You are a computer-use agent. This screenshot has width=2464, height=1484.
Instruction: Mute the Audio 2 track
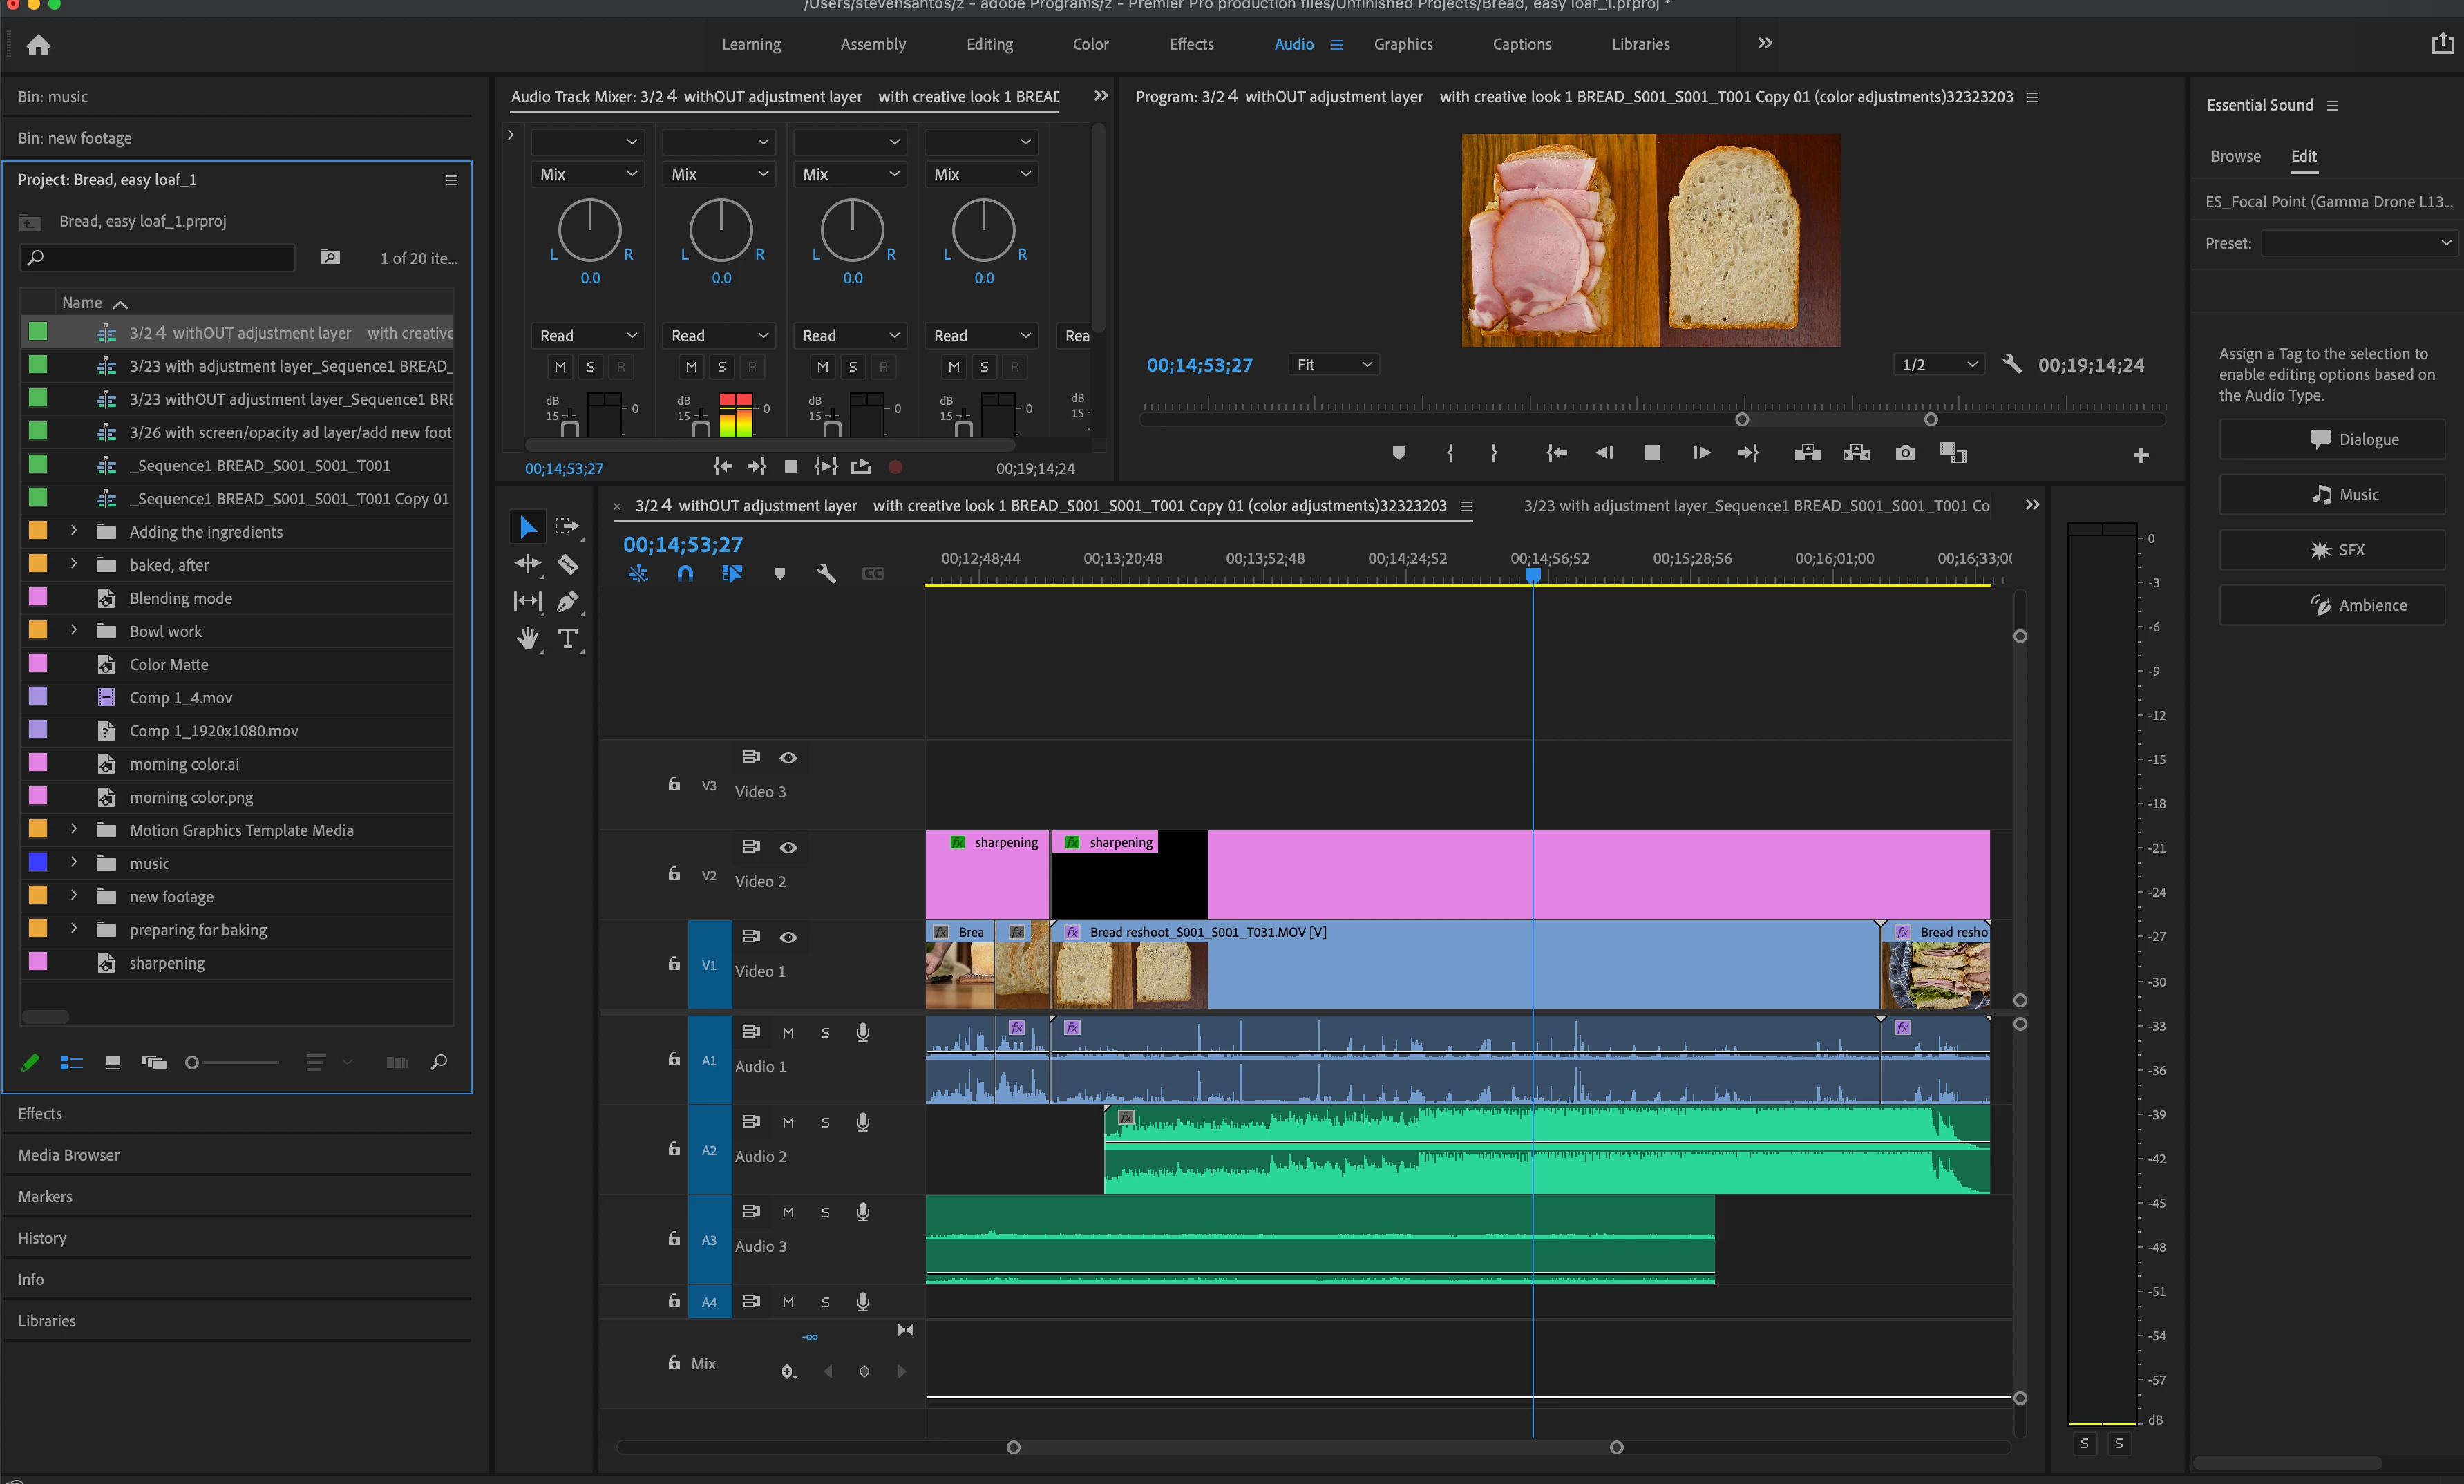click(x=788, y=1122)
